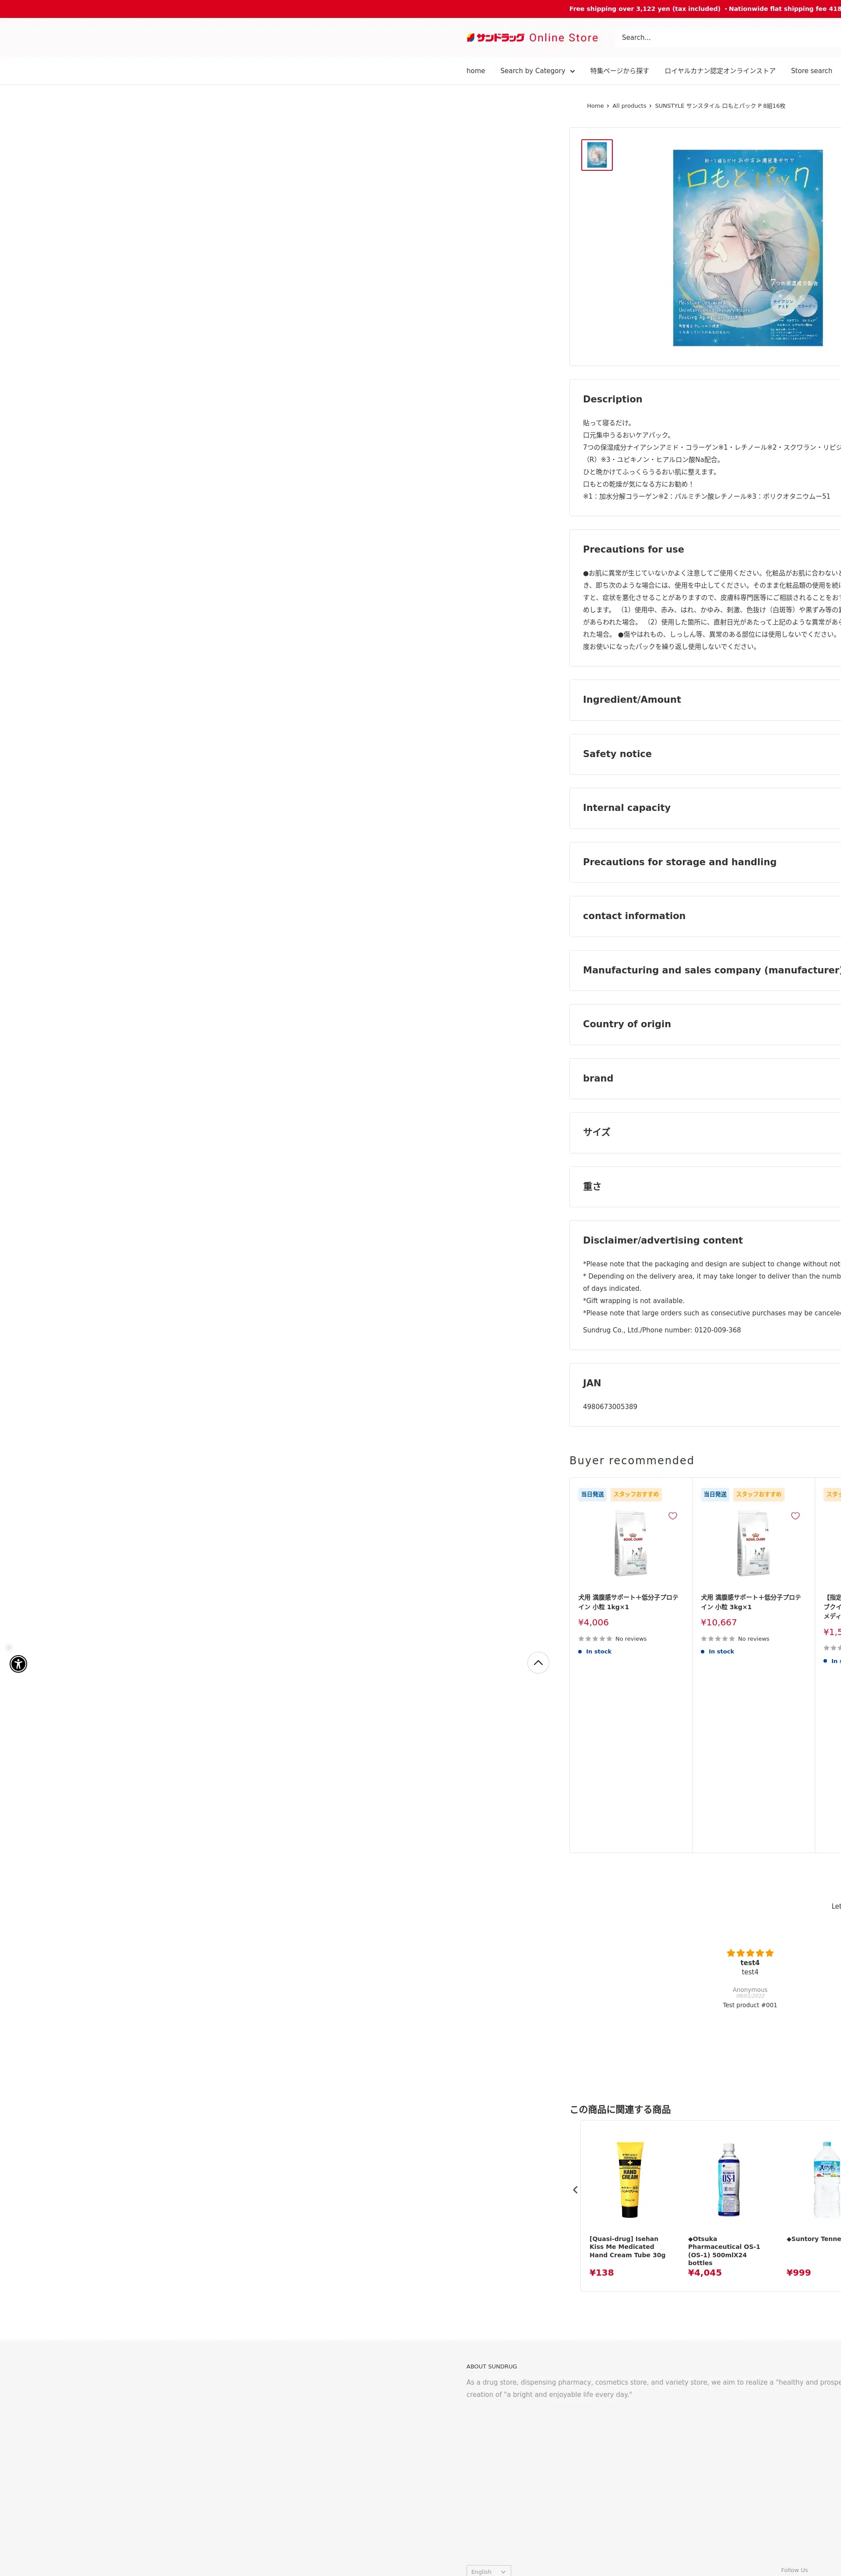Add 3kg dog food to wishlist heart
Screen dimensions: 841x2576
795,1516
